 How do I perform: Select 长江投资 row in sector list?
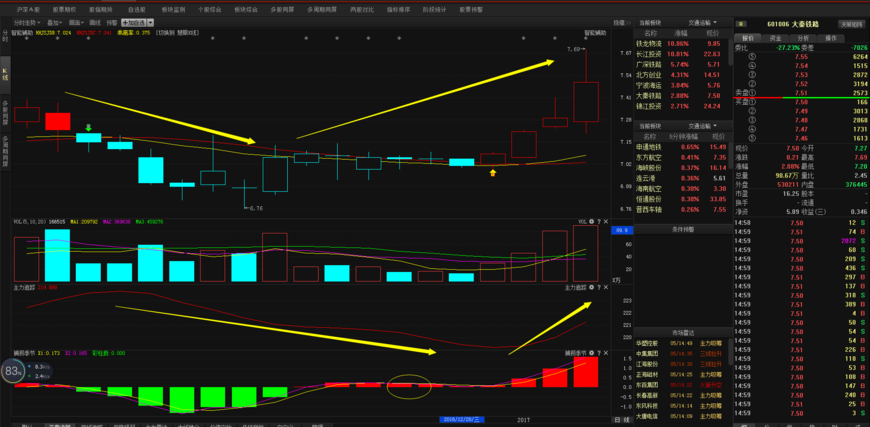pos(682,54)
